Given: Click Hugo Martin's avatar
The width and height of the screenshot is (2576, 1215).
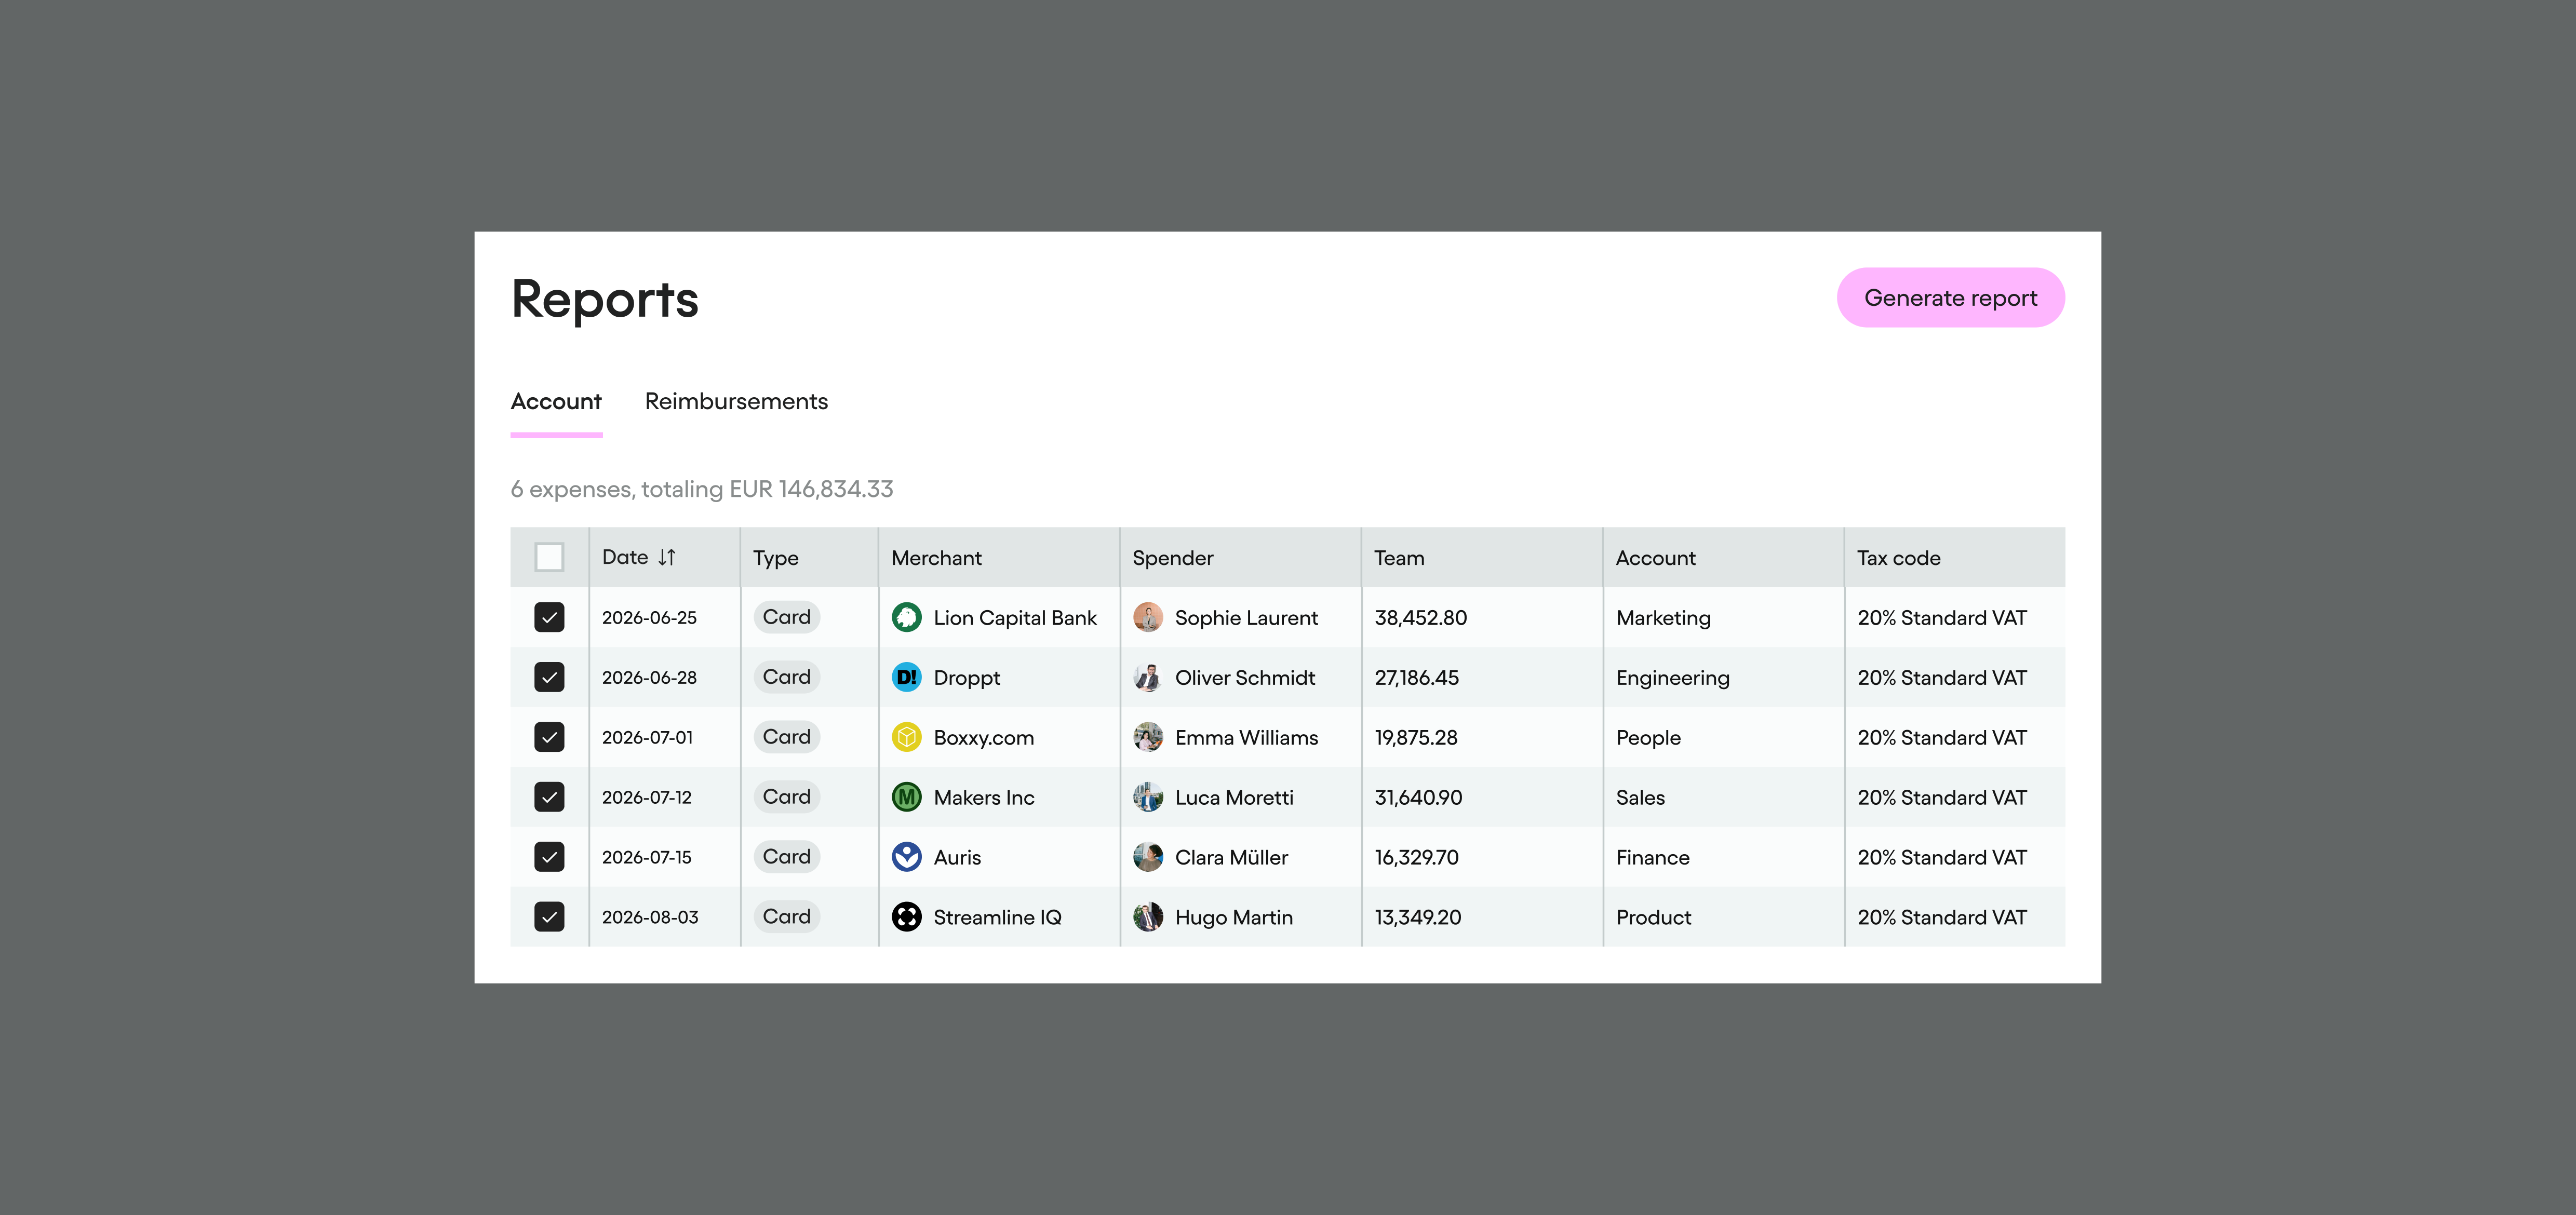Looking at the screenshot, I should click(x=1148, y=917).
